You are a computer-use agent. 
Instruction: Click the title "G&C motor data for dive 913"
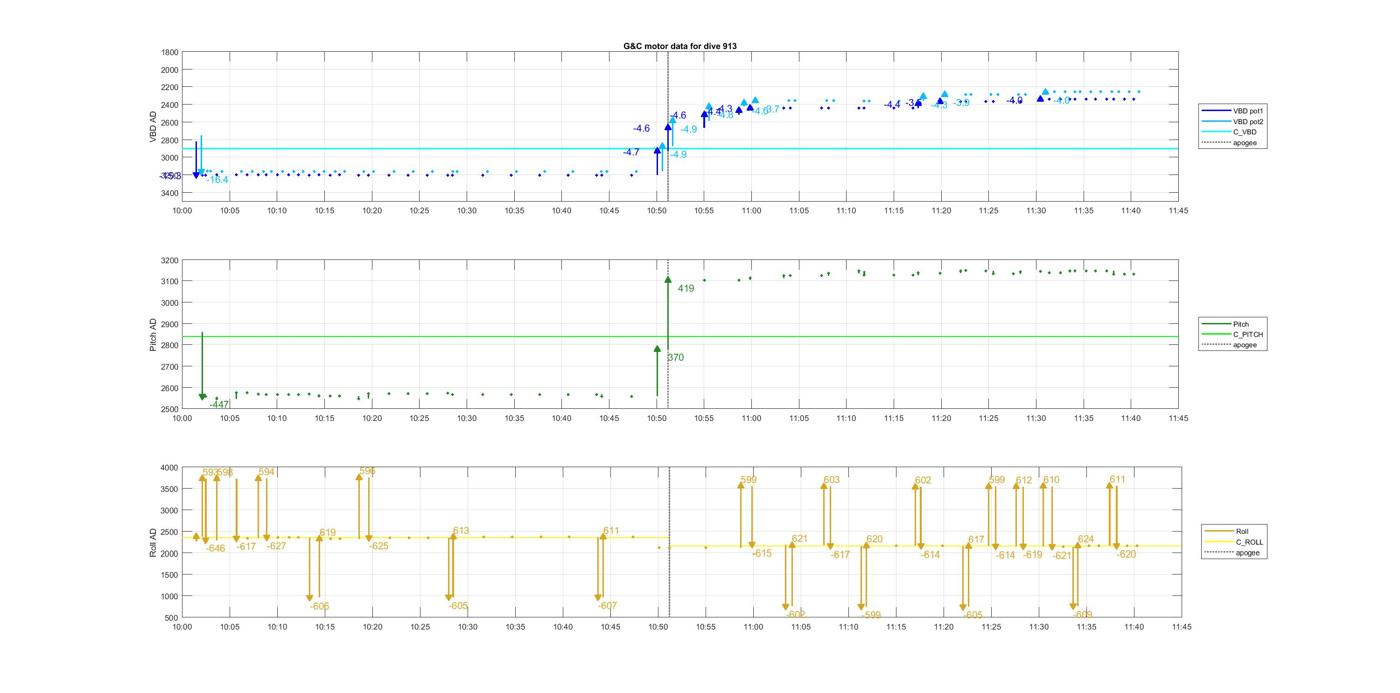coord(680,46)
